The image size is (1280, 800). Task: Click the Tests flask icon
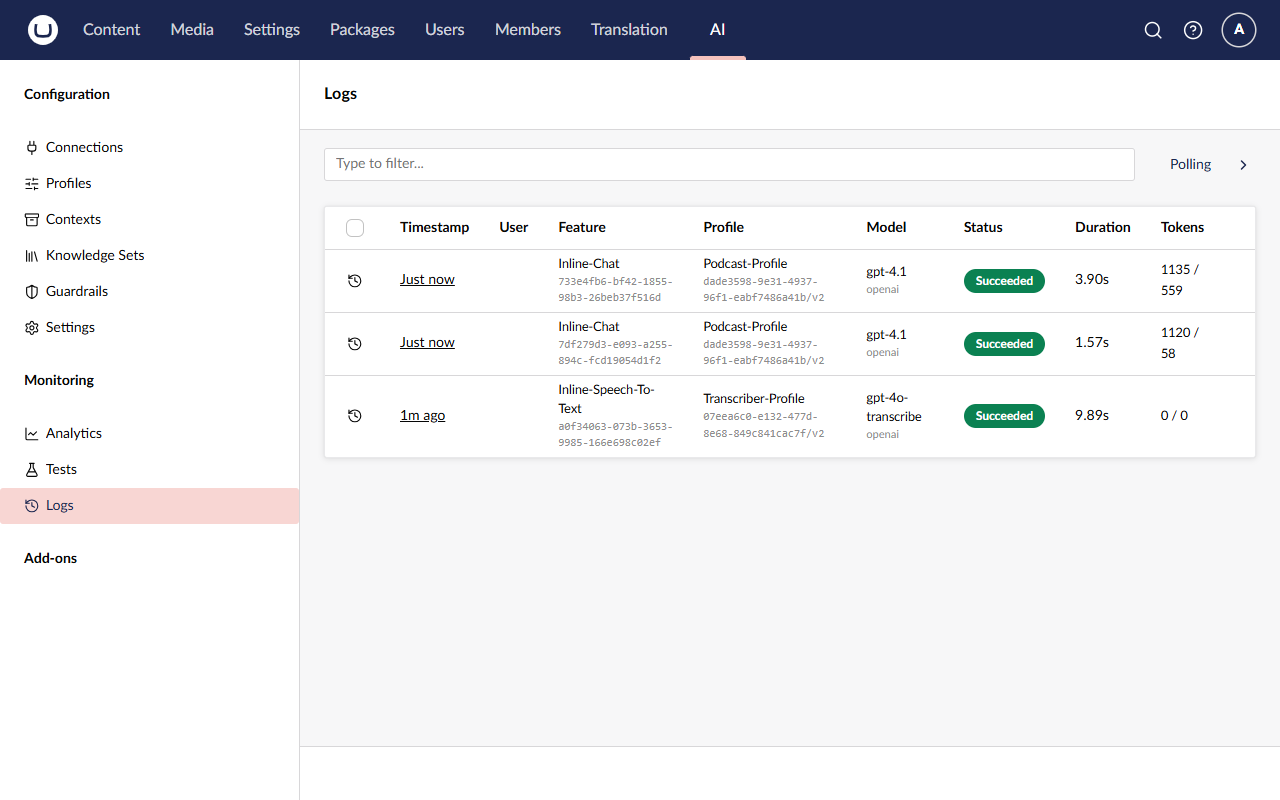32,469
